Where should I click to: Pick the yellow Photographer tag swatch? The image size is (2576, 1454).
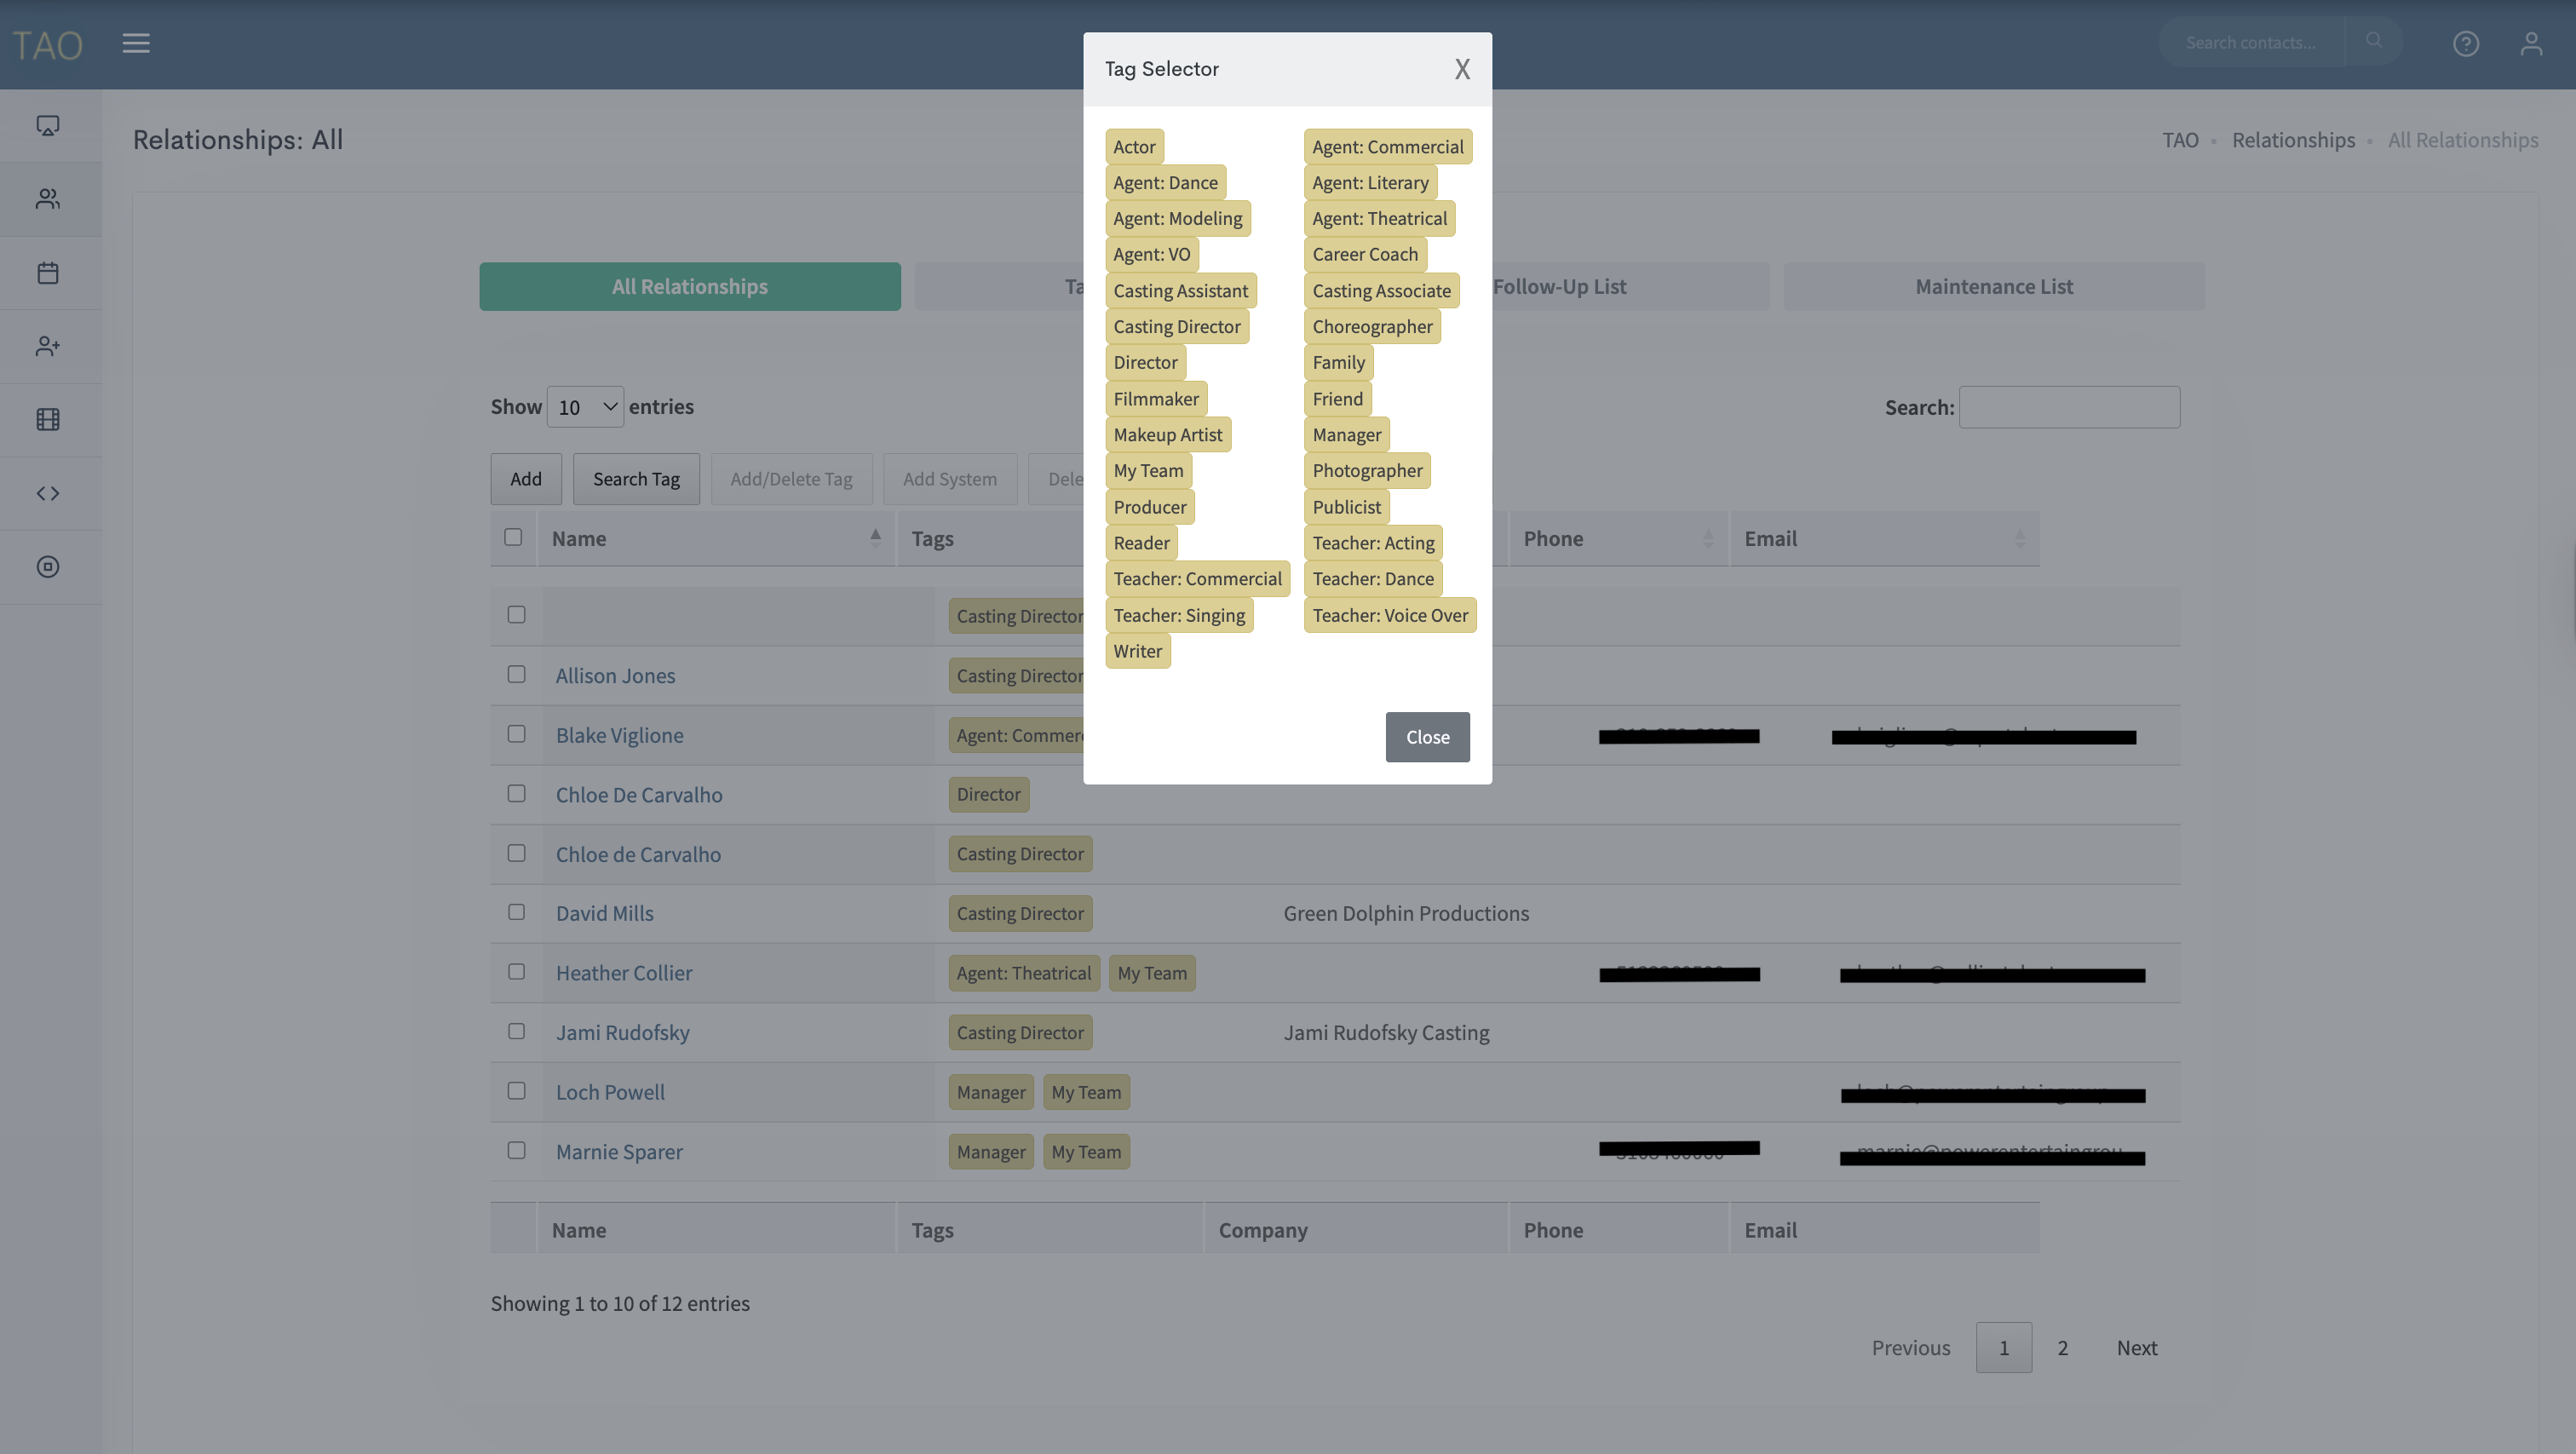pyautogui.click(x=1366, y=471)
